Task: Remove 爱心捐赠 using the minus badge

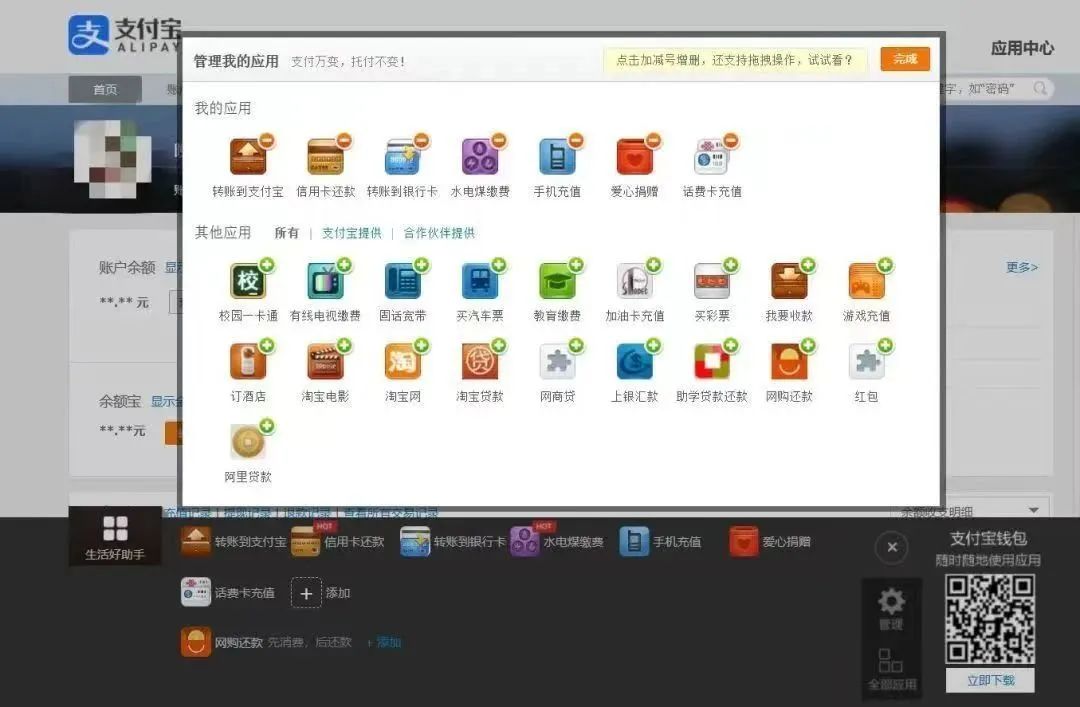Action: 653,141
